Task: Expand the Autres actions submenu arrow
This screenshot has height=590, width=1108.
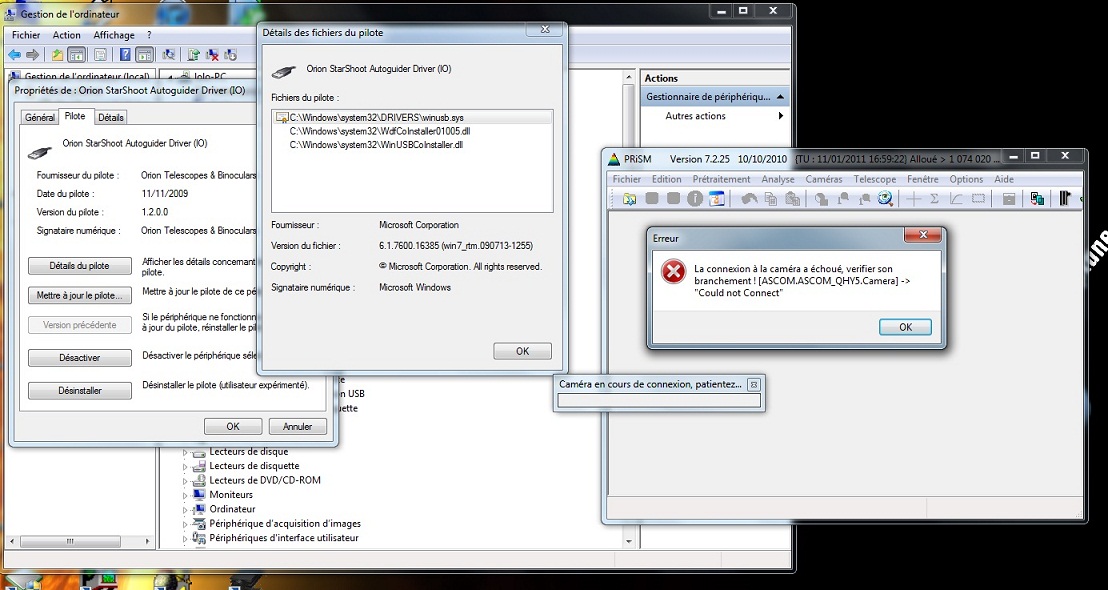Action: [x=780, y=116]
